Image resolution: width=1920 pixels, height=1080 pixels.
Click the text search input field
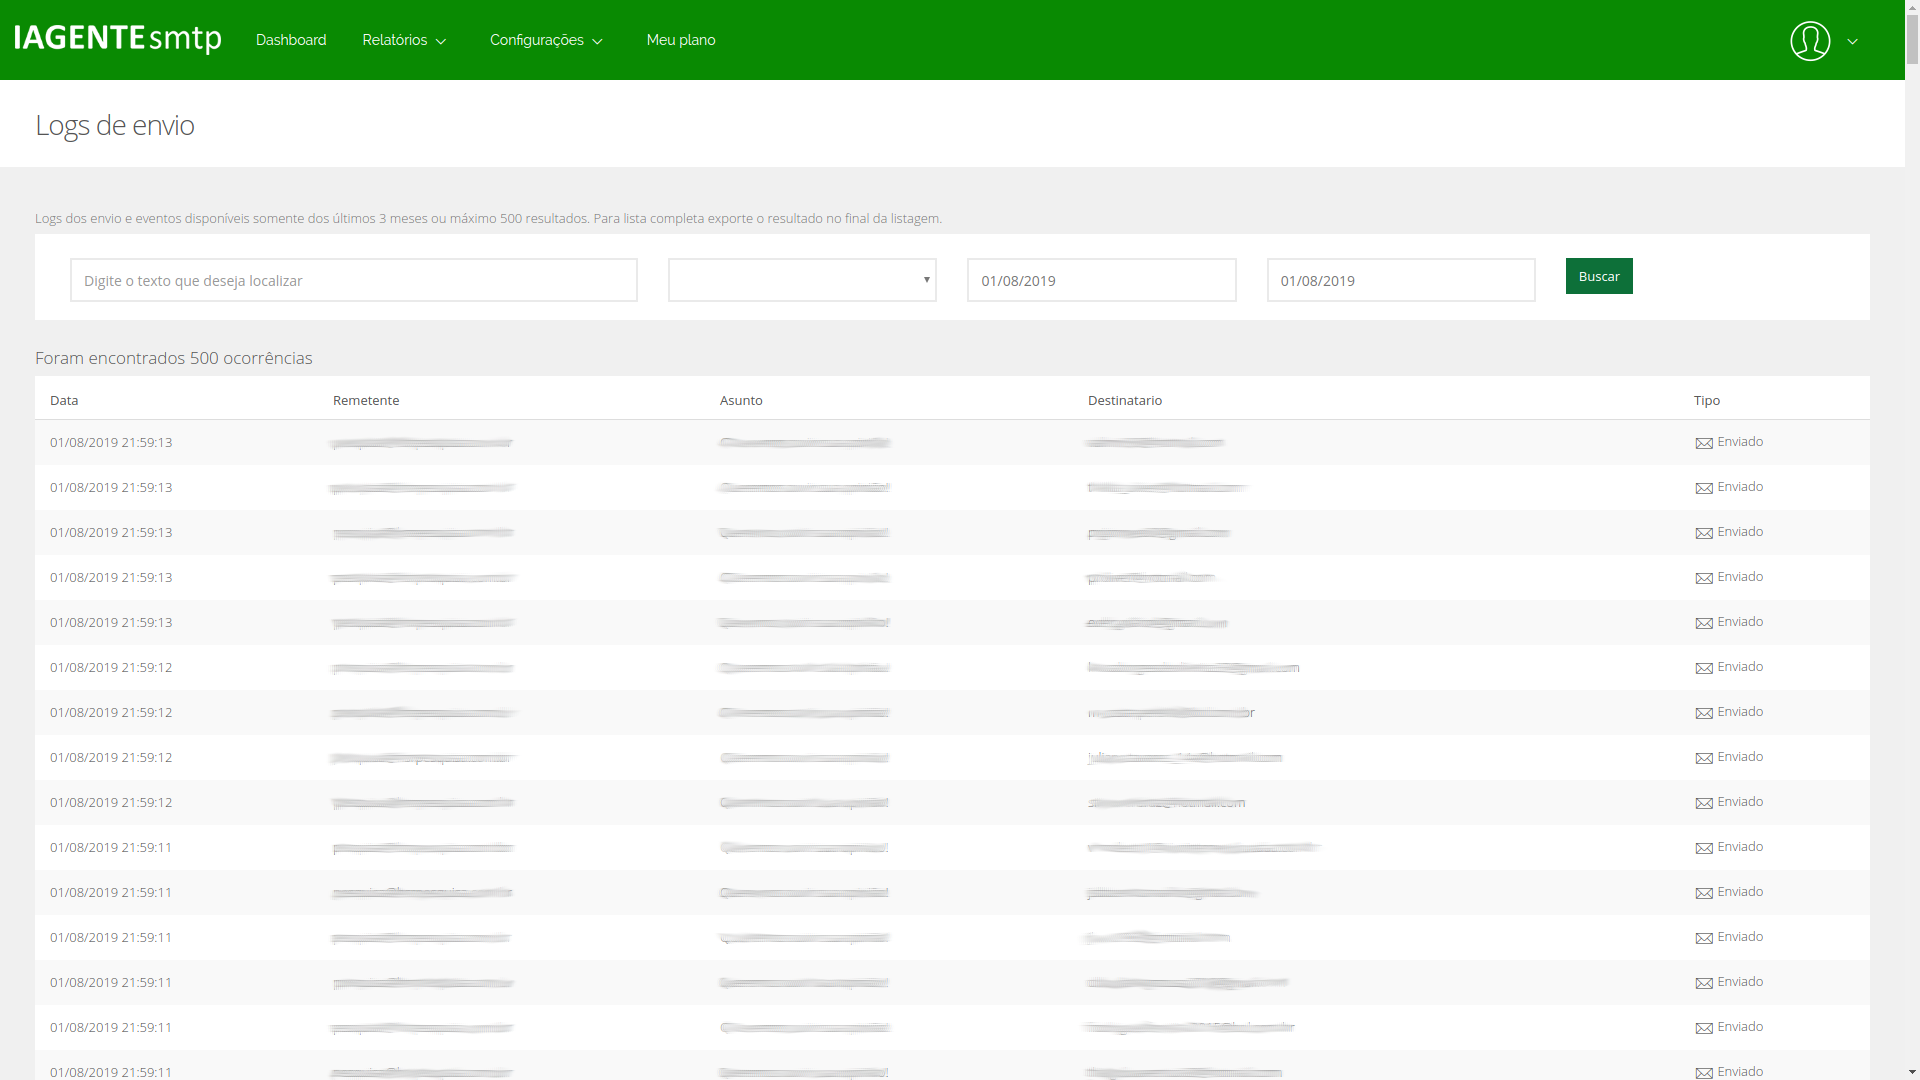click(353, 280)
